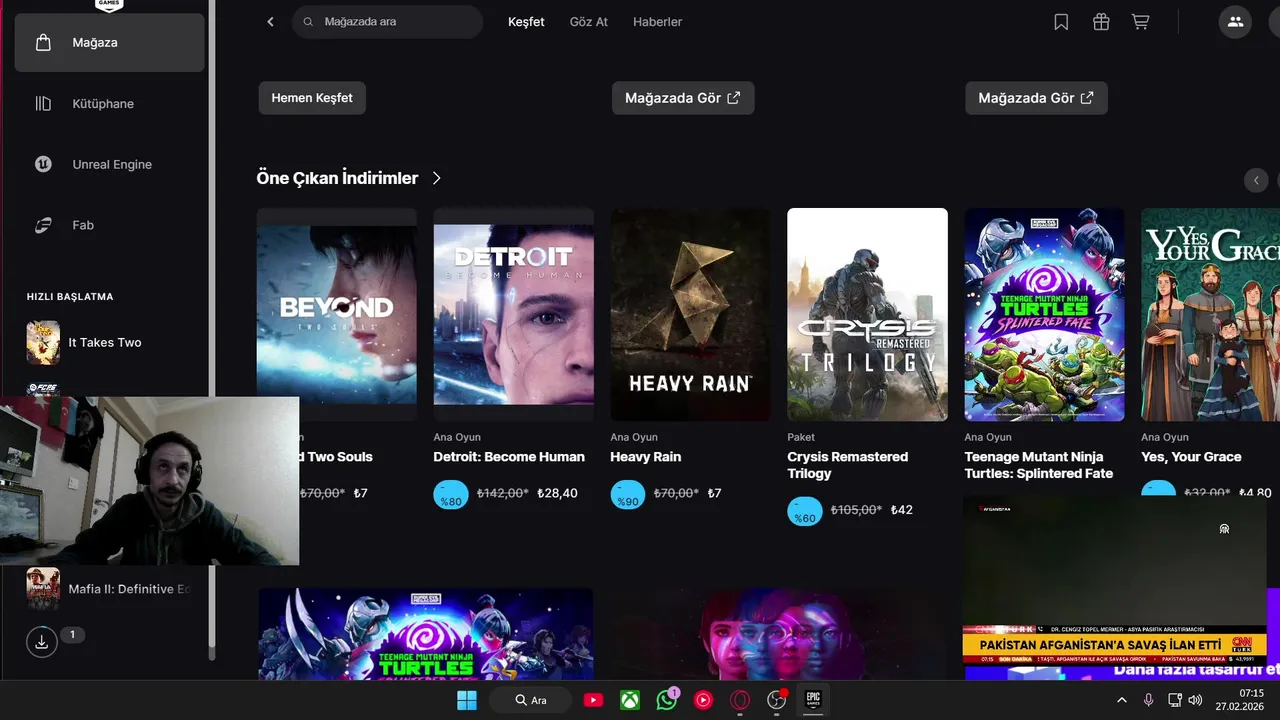Viewport: 1280px width, 720px height.
Task: Open the taskbar Ara search box
Action: (x=530, y=700)
